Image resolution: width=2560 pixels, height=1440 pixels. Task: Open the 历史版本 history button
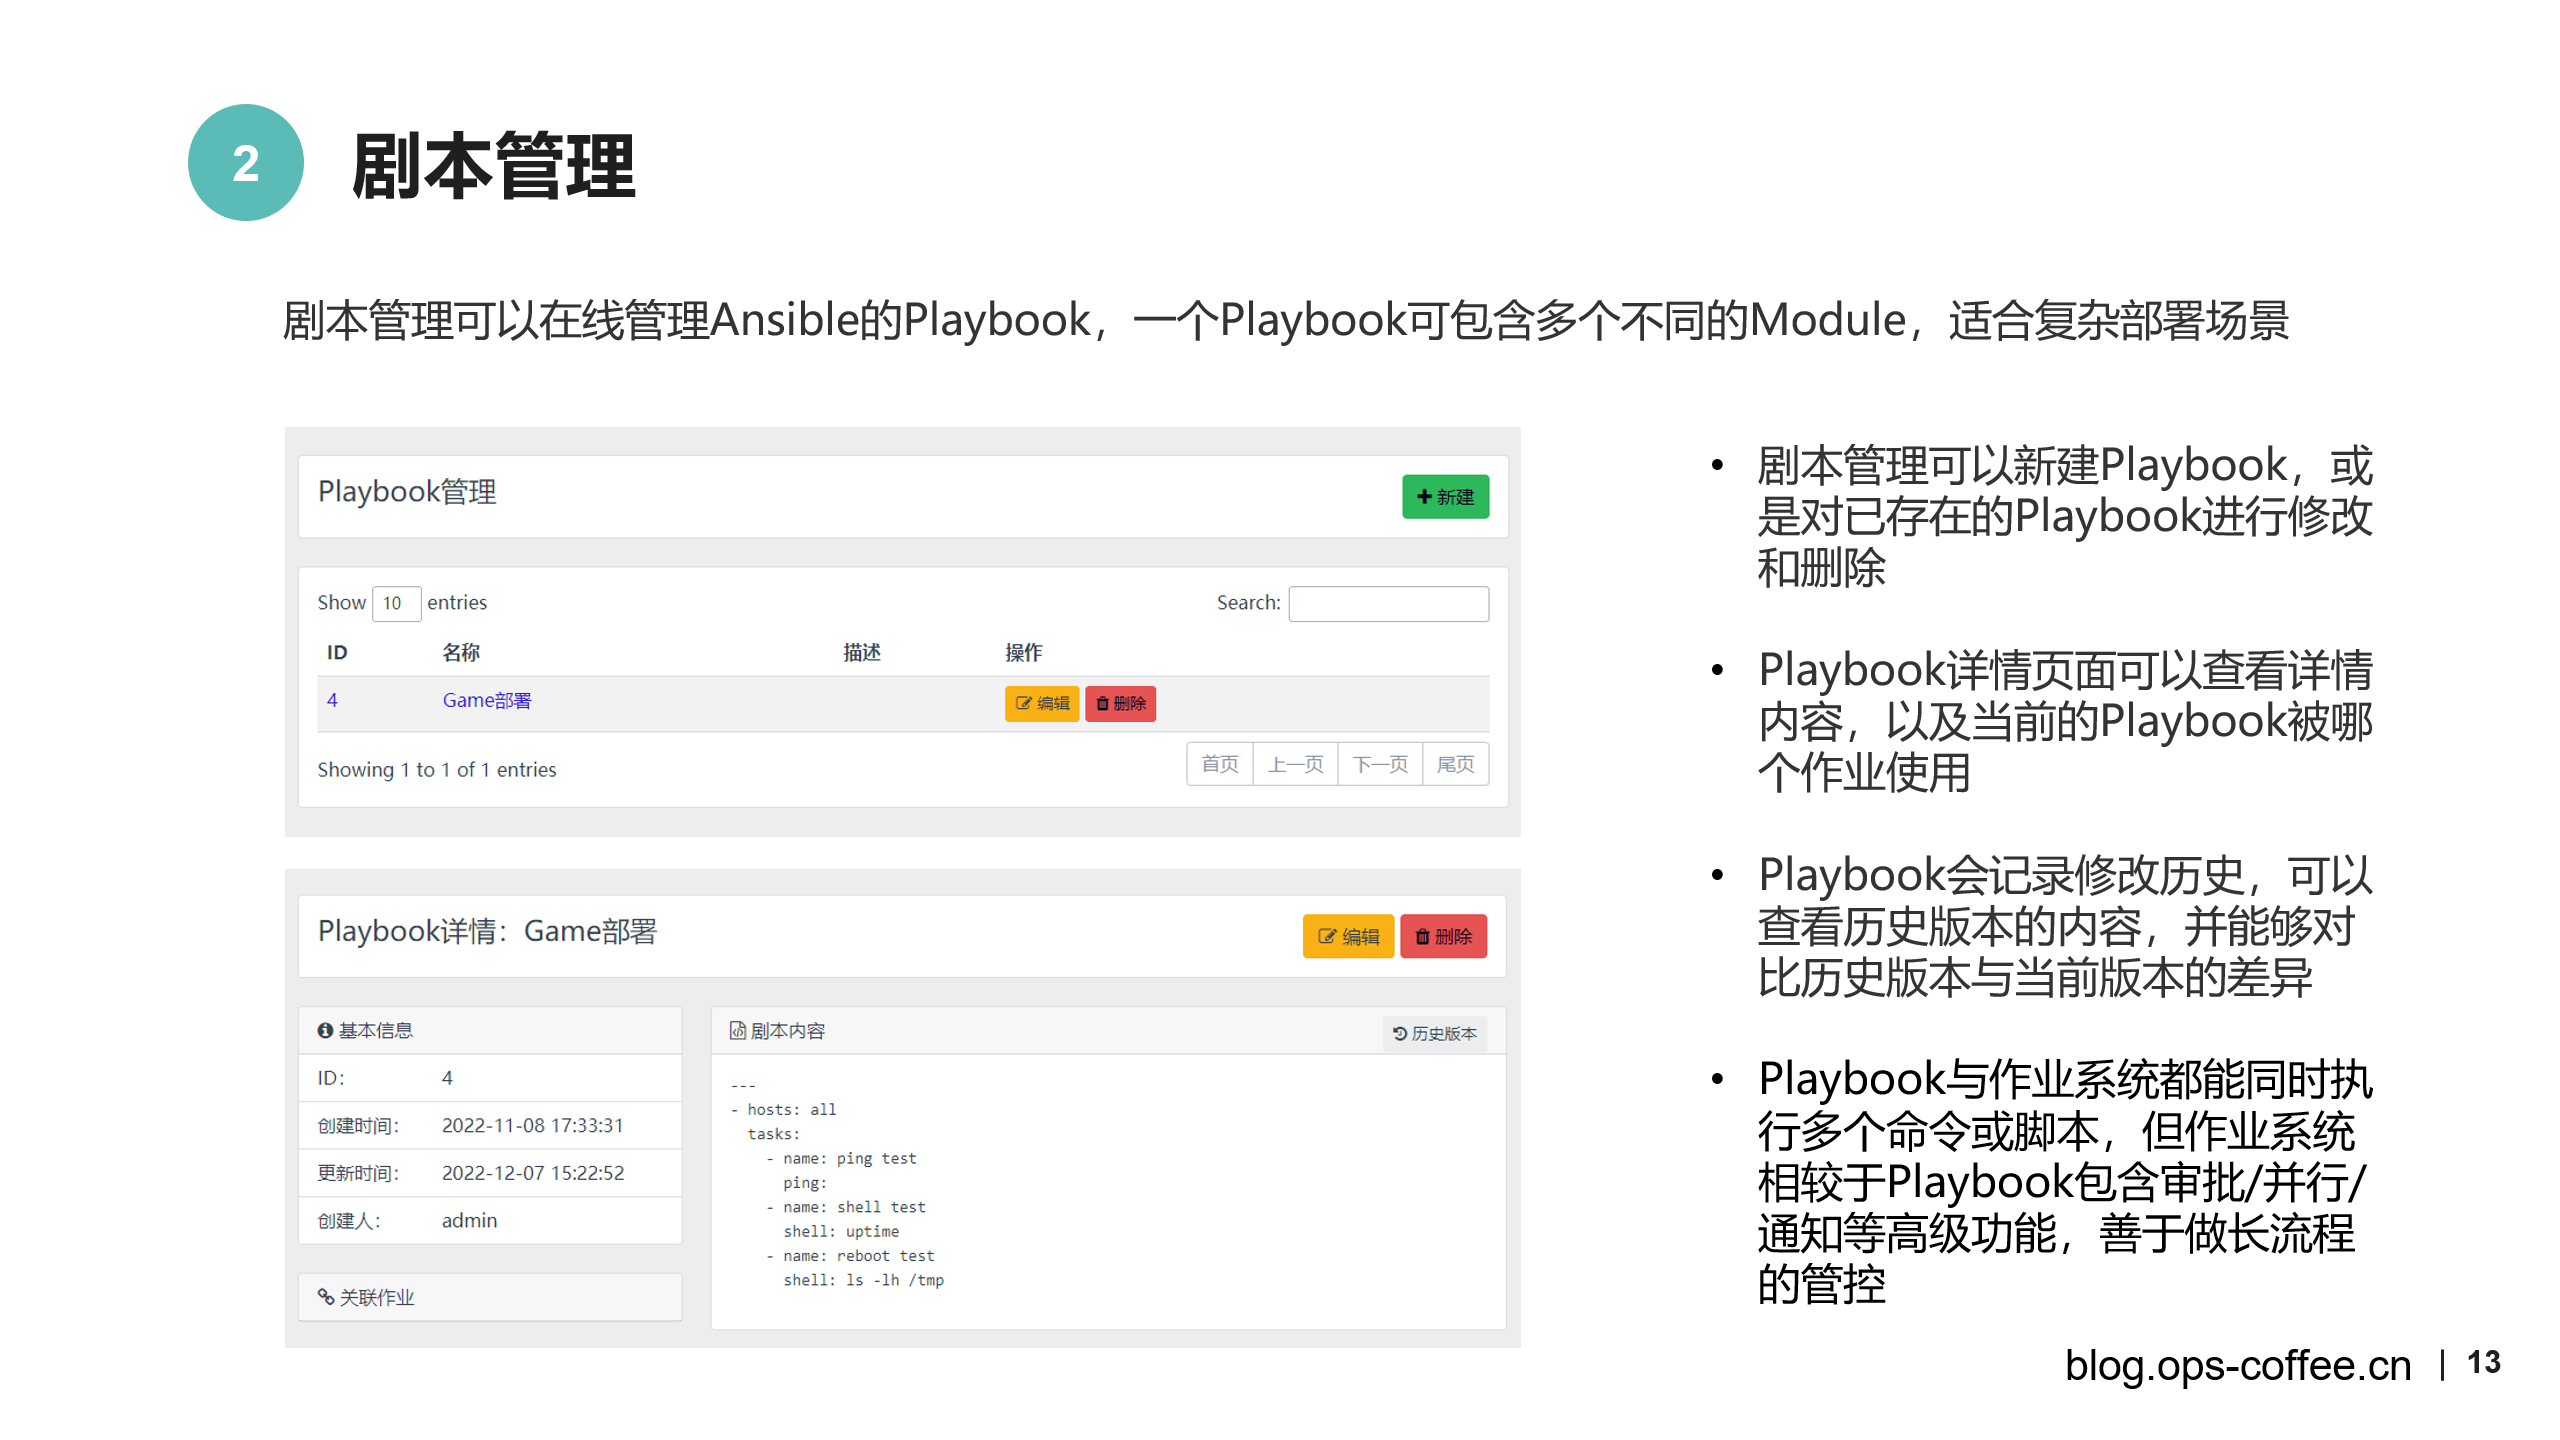point(1434,1033)
